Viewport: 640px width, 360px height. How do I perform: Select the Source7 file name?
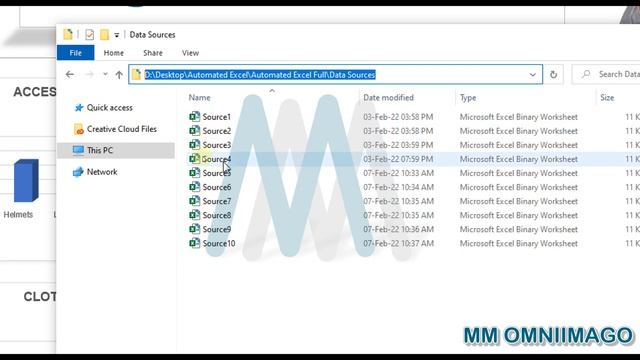pos(216,201)
